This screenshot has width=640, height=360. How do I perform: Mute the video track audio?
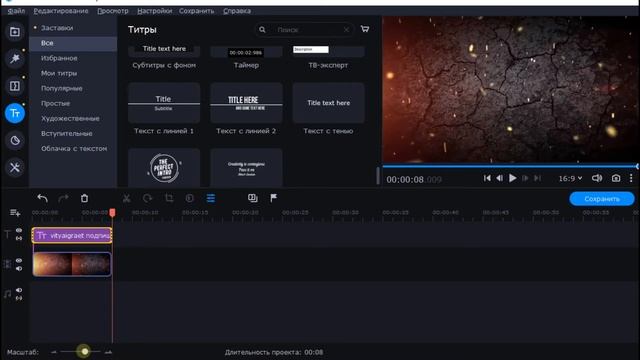(x=19, y=269)
